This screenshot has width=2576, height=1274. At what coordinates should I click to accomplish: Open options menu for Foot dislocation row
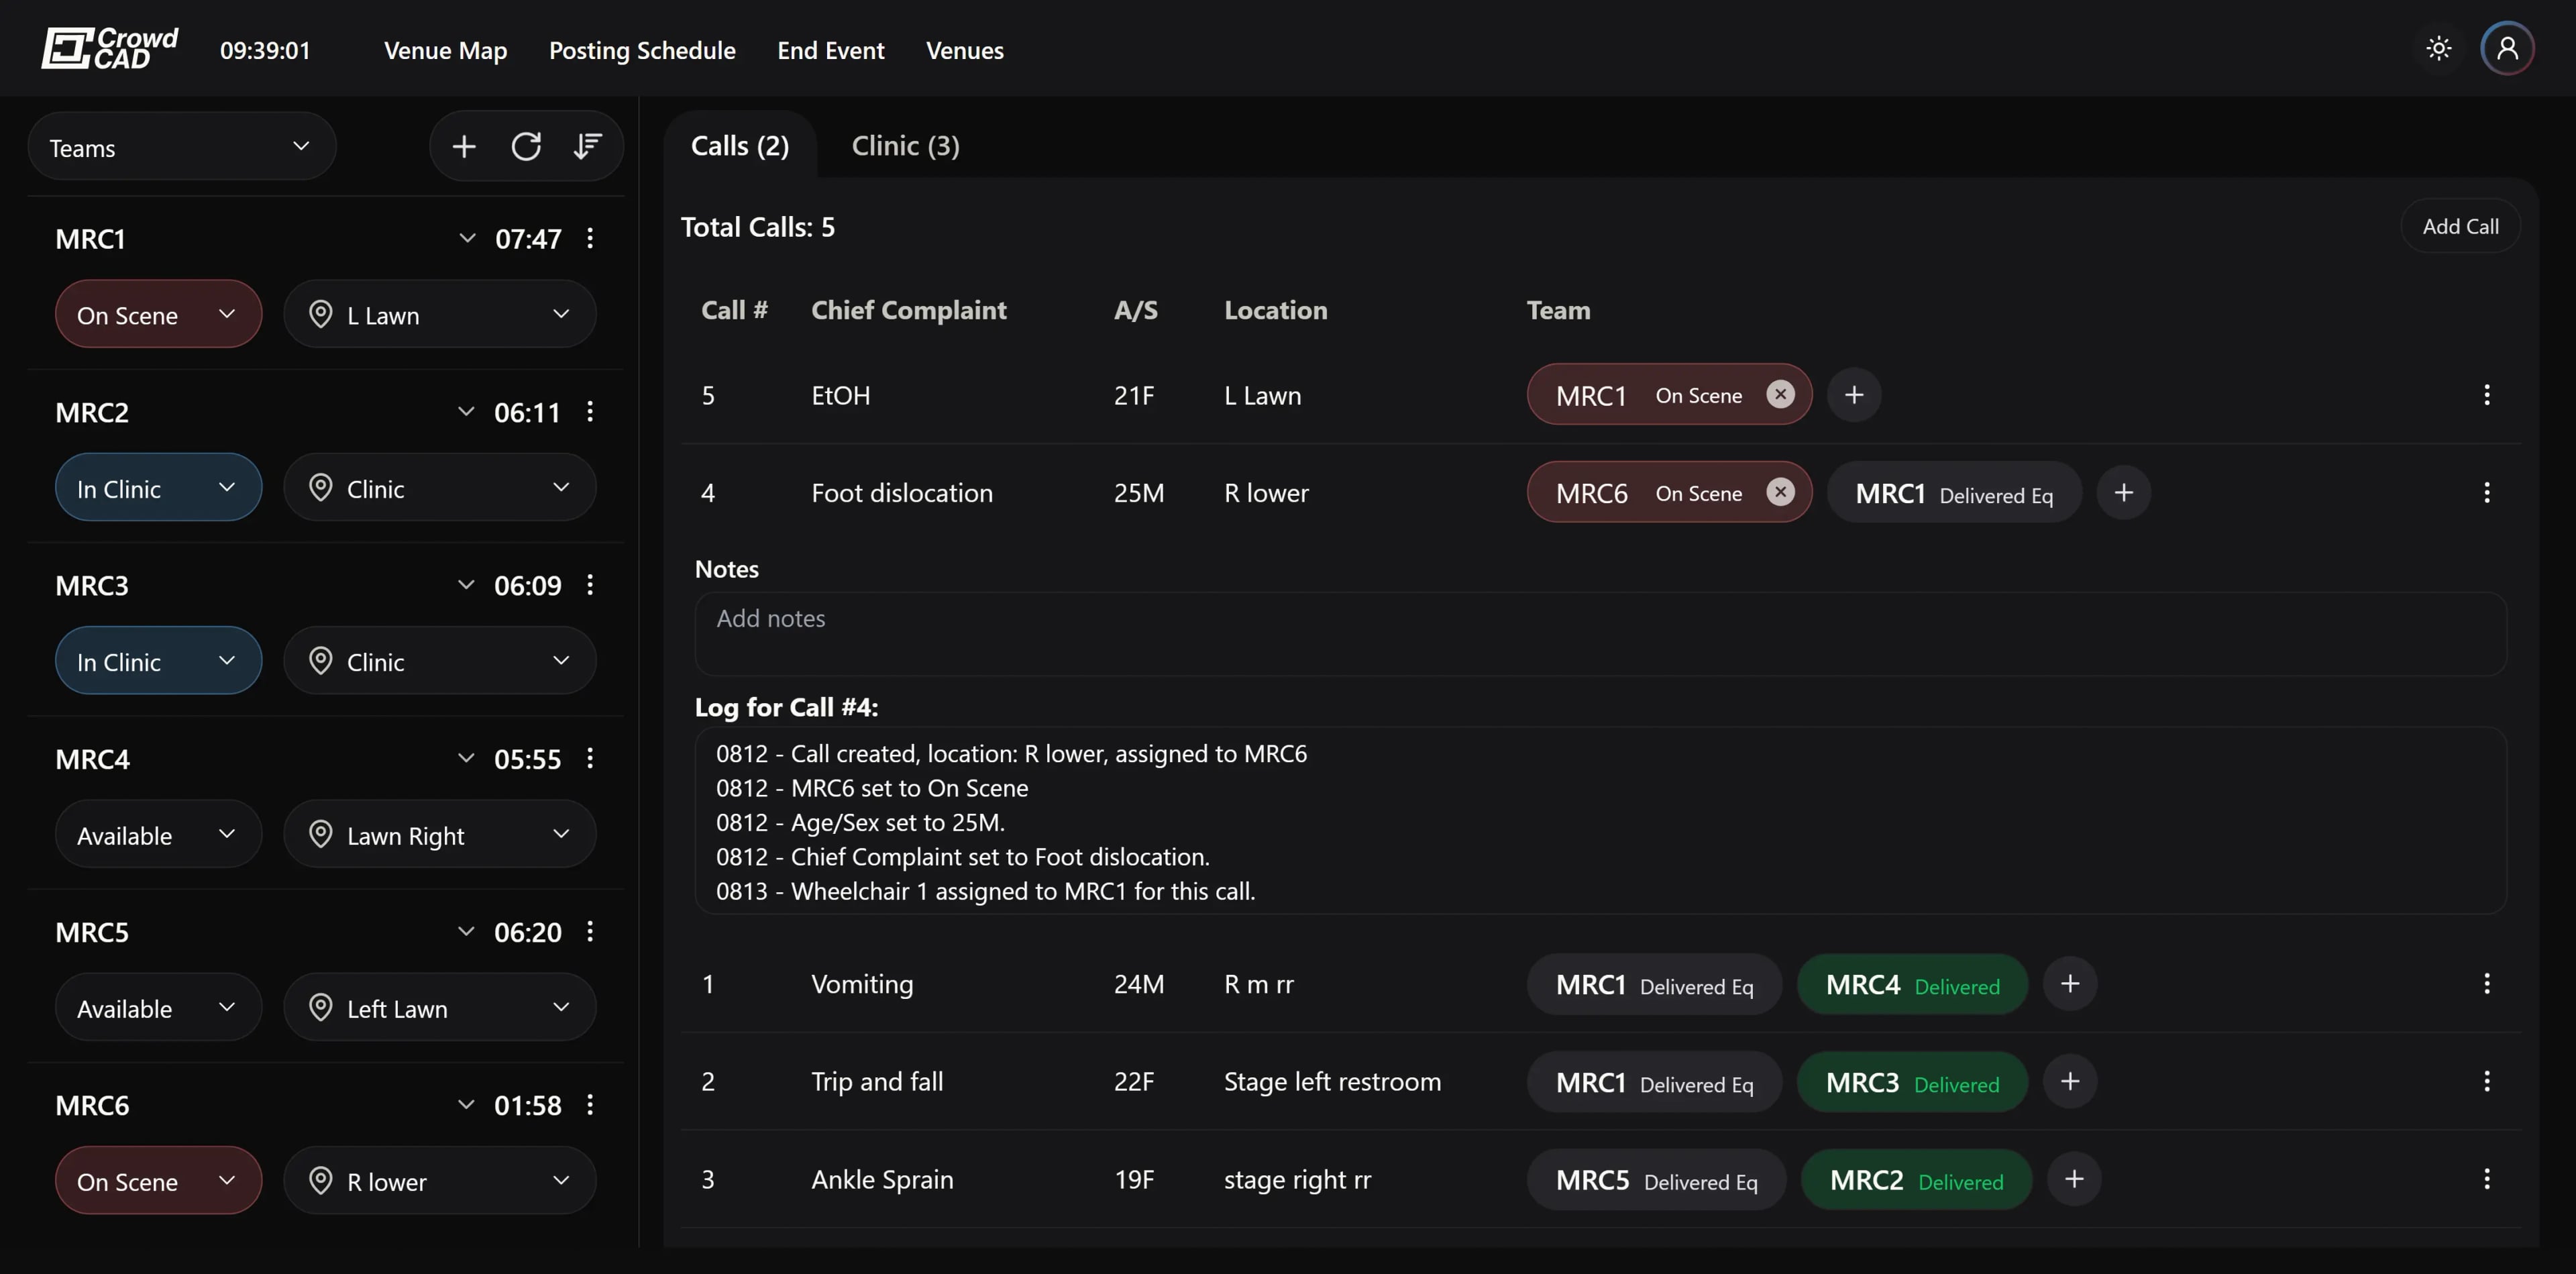click(2487, 492)
